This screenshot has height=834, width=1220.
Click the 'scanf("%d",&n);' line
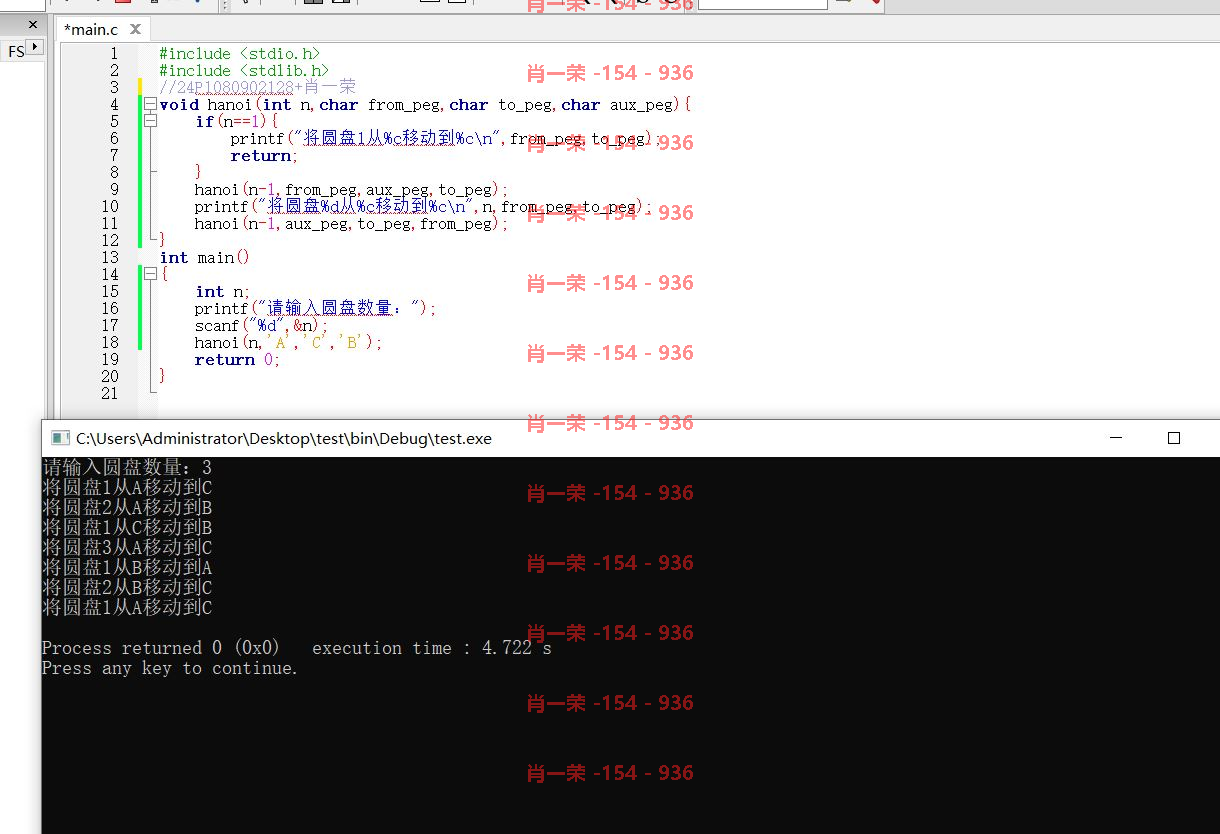pos(261,325)
